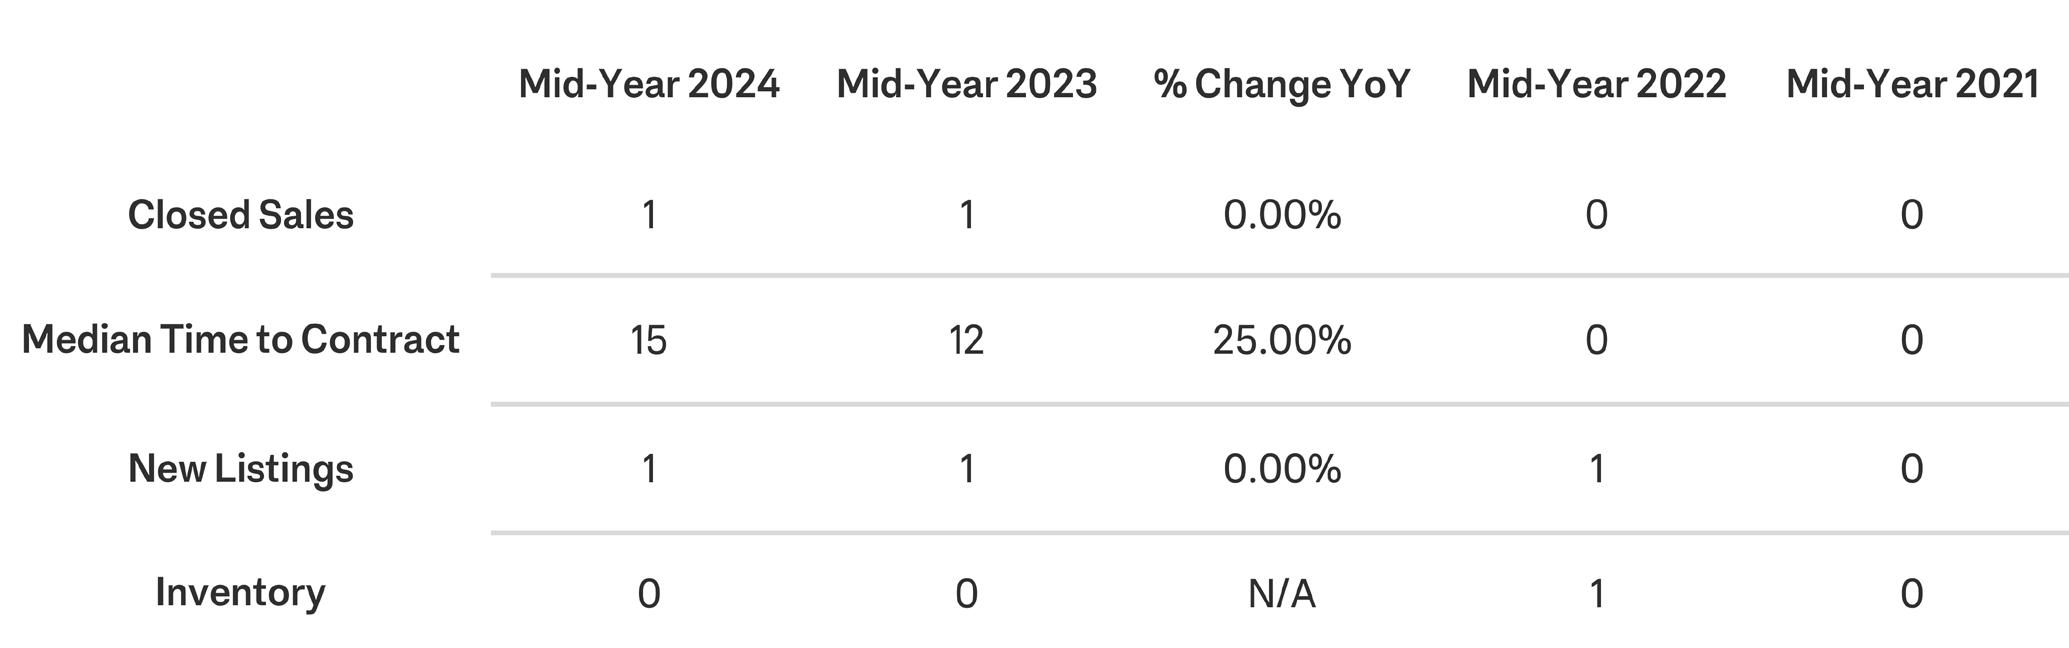The height and width of the screenshot is (648, 2069).
Task: Click New Listings 0.00% change cell
Action: pyautogui.click(x=1282, y=469)
